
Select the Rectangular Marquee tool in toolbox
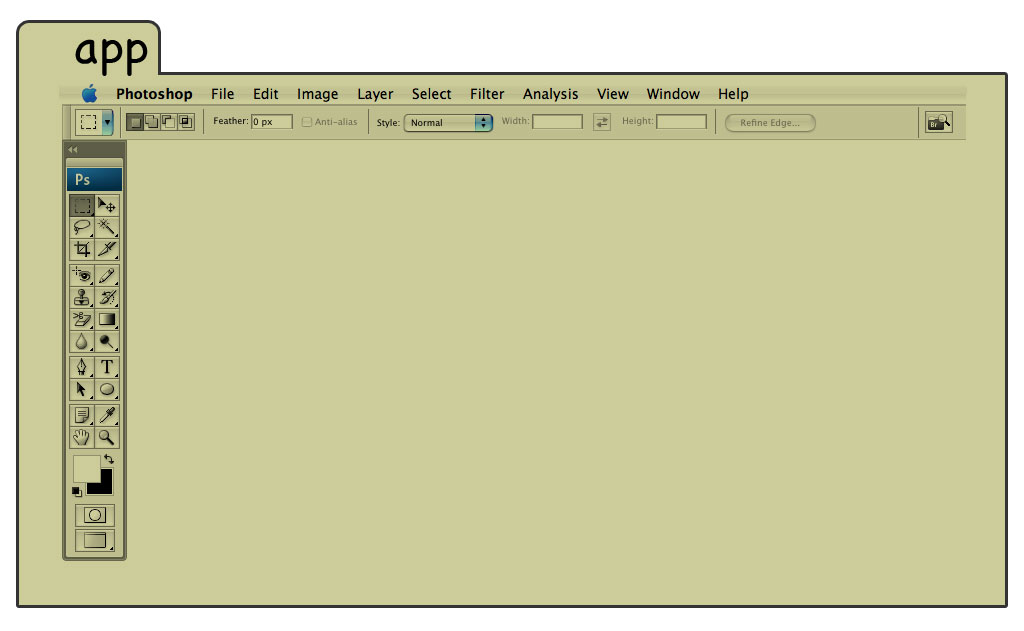[x=82, y=206]
